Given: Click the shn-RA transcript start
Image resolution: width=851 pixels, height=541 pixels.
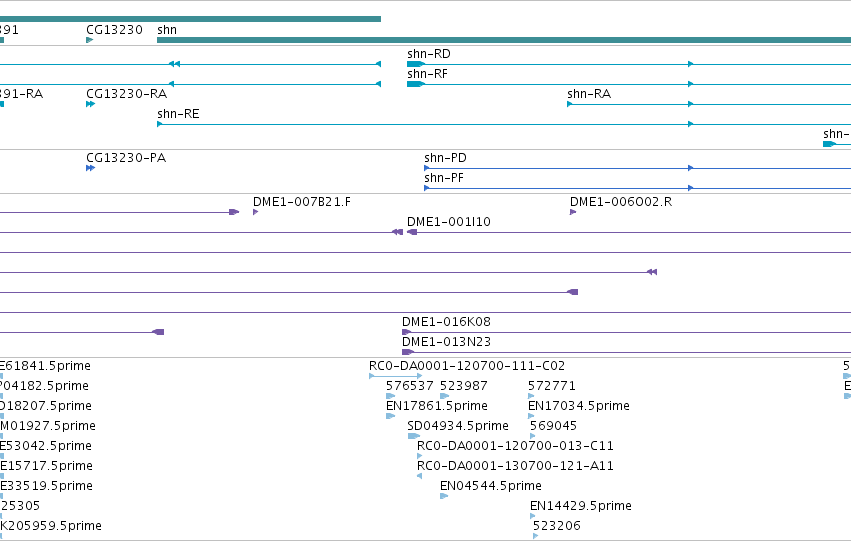Looking at the screenshot, I should [570, 104].
